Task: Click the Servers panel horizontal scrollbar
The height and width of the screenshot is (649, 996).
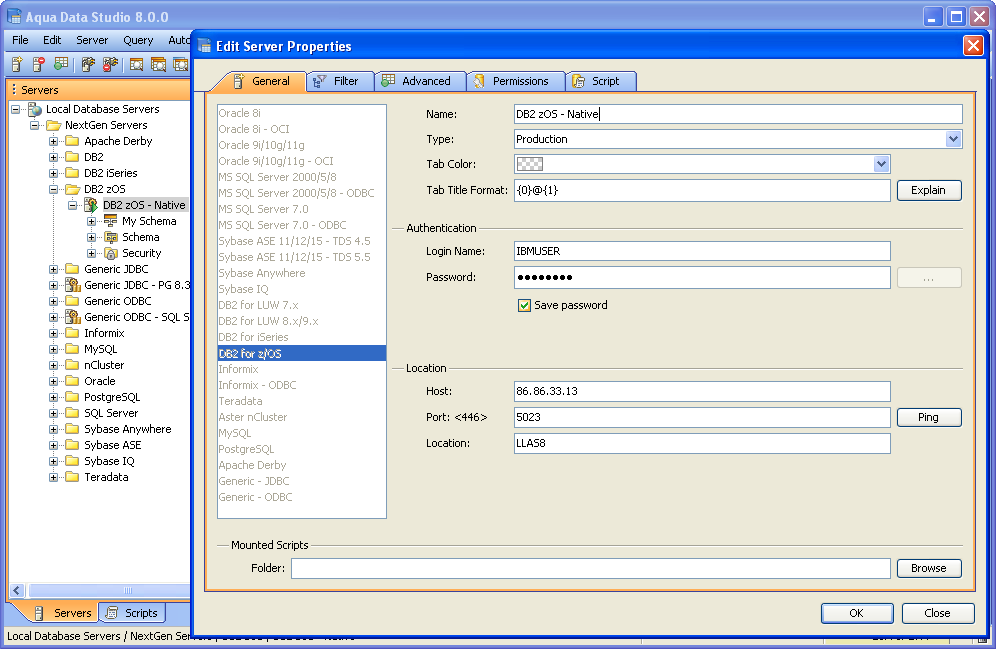Action: pos(108,591)
